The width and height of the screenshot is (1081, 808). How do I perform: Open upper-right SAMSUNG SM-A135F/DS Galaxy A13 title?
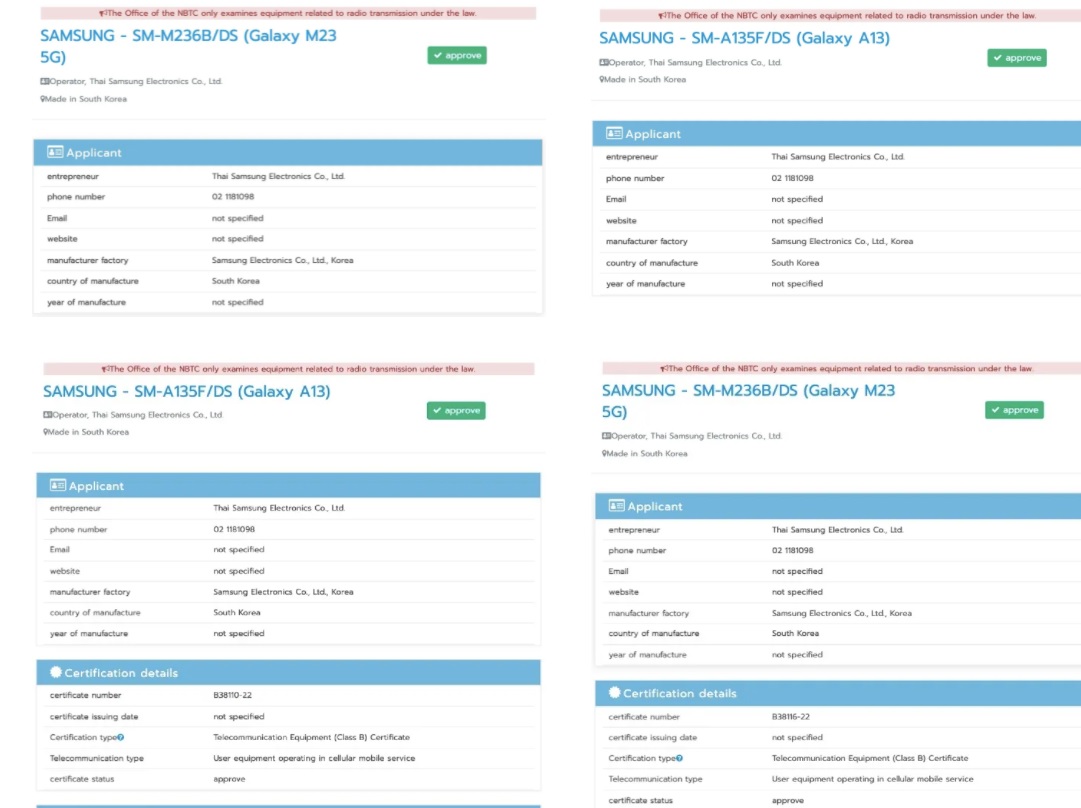745,38
